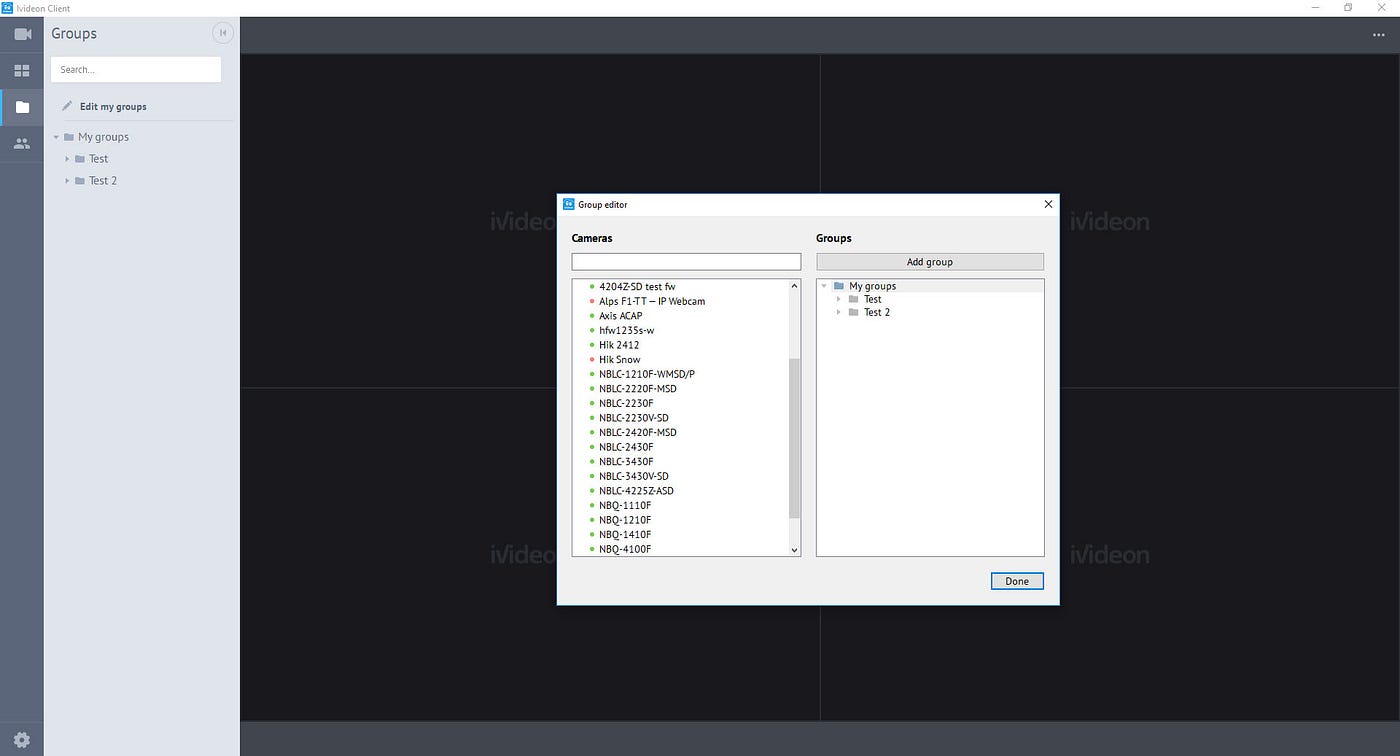Close the Group editor dialog
1400x756 pixels.
point(1048,204)
